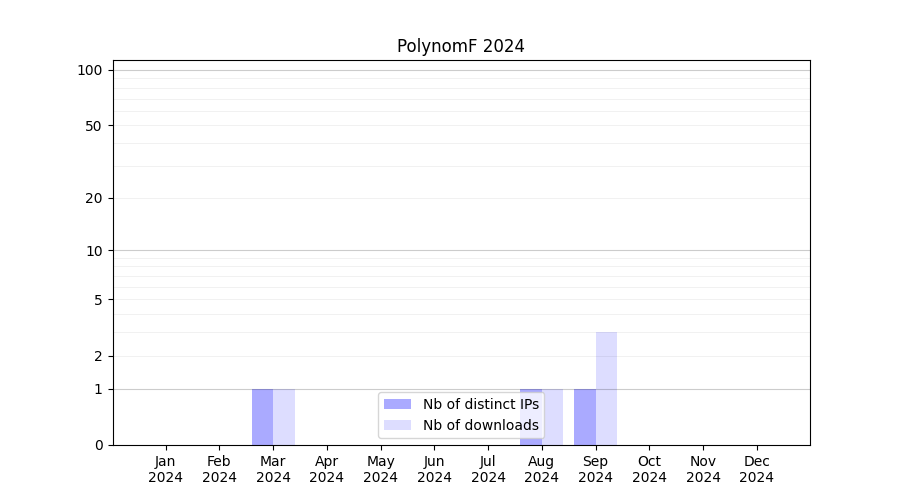Select the Apr 2024 axis label
The image size is (900, 500).
[327, 469]
